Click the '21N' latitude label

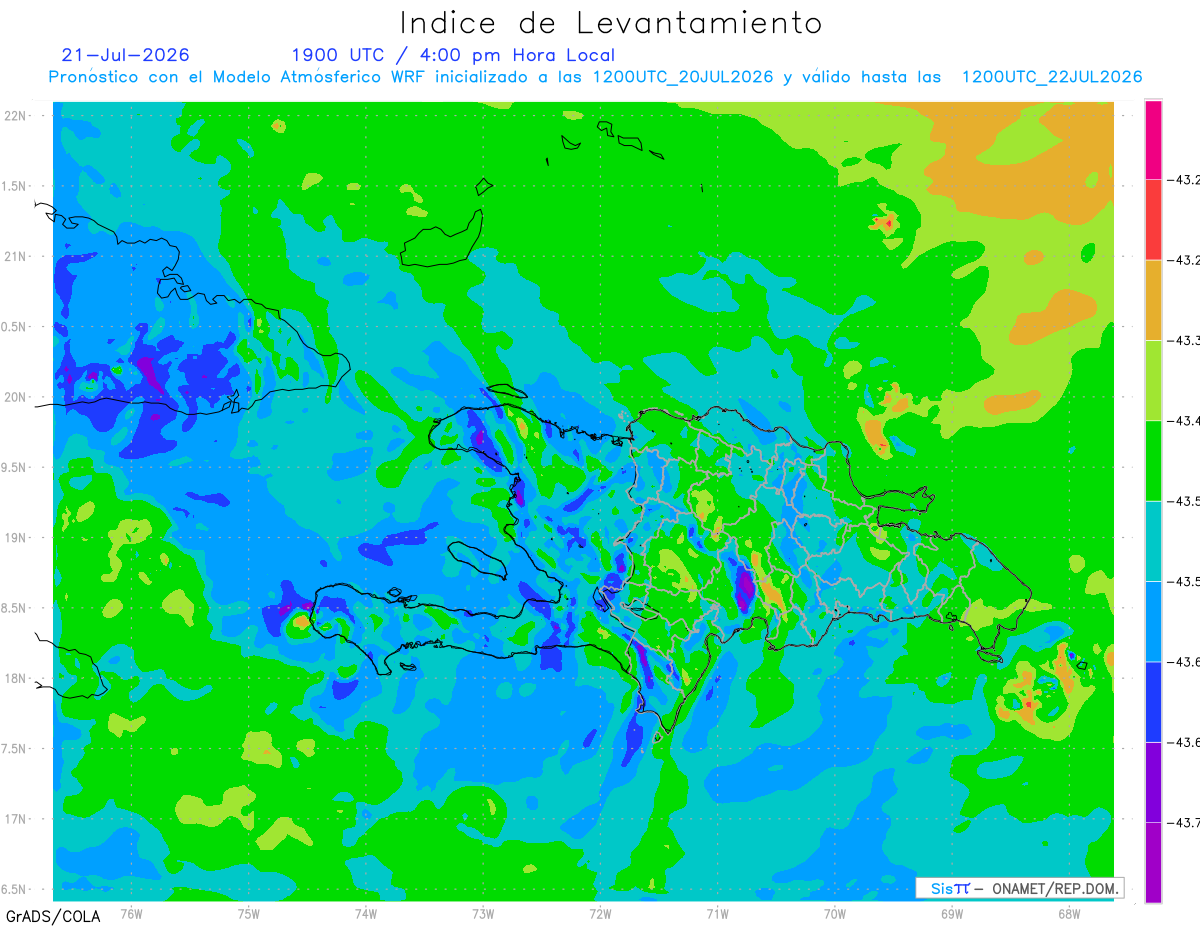click(x=16, y=257)
